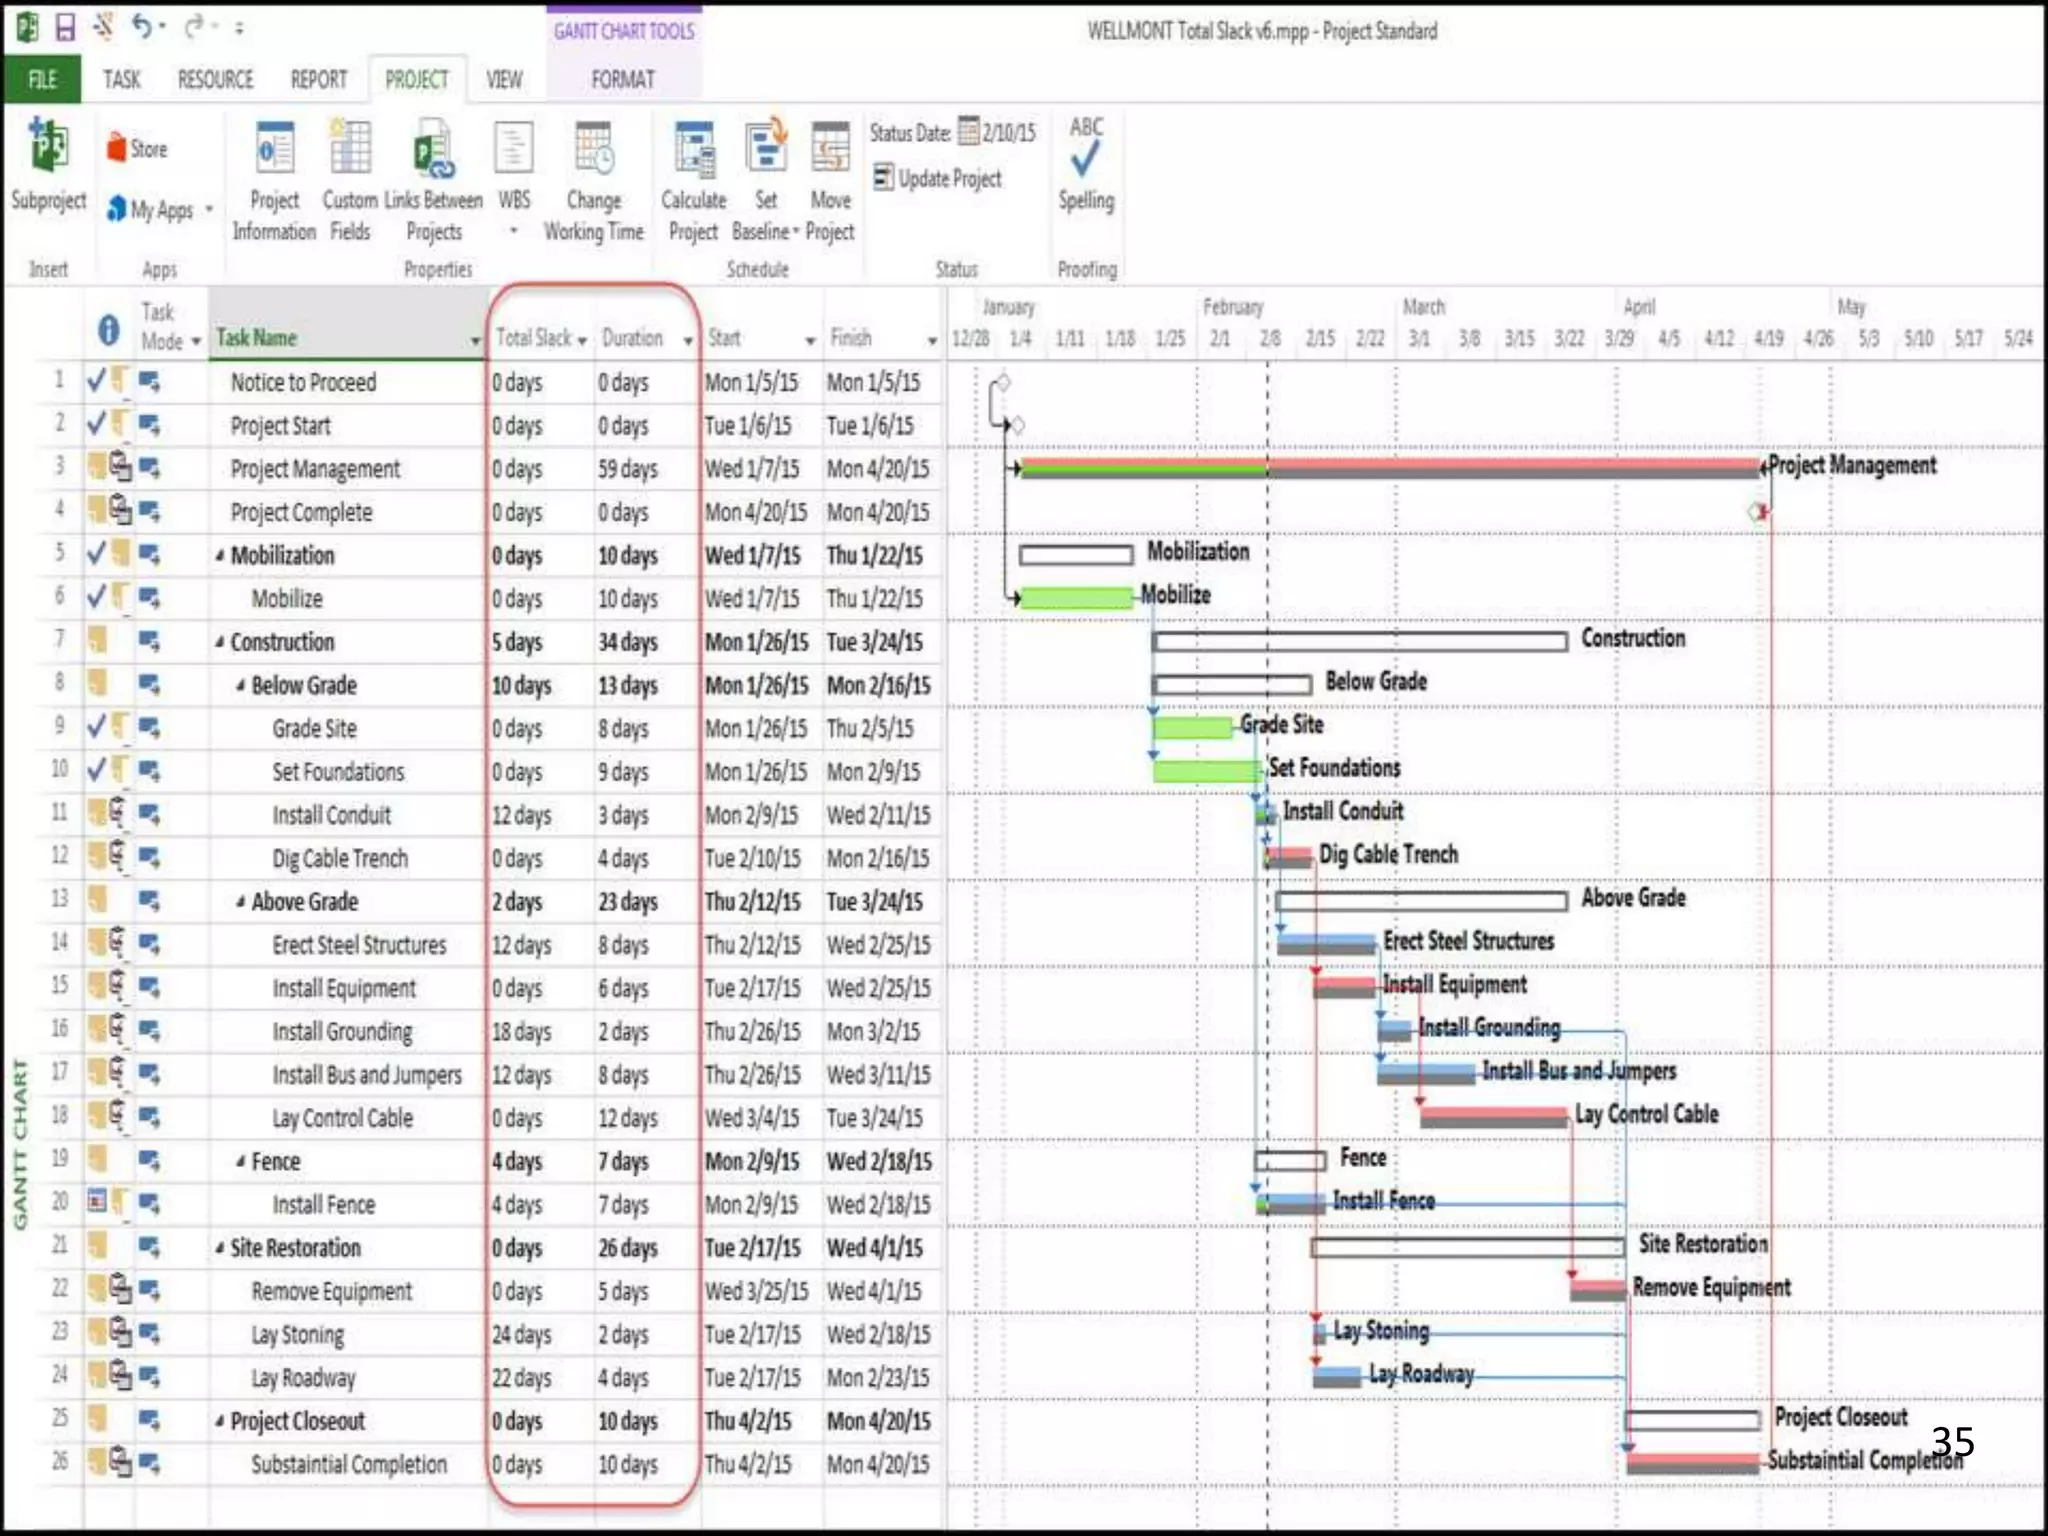Open Project Information dialog
Image resolution: width=2048 pixels, height=1536 pixels.
(274, 150)
